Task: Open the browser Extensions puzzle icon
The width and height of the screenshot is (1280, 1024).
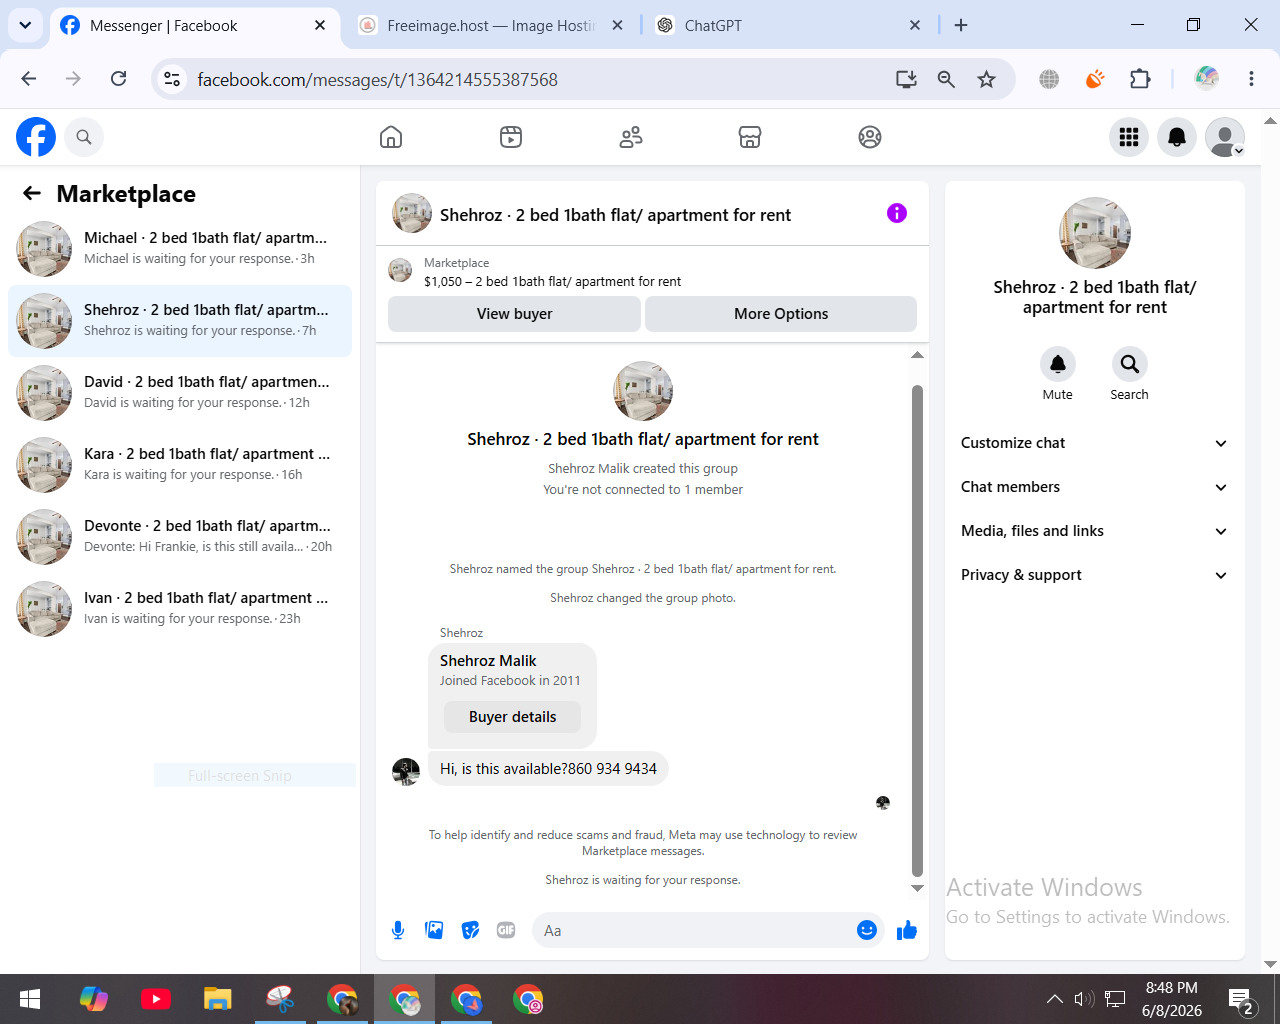Action: (x=1140, y=79)
